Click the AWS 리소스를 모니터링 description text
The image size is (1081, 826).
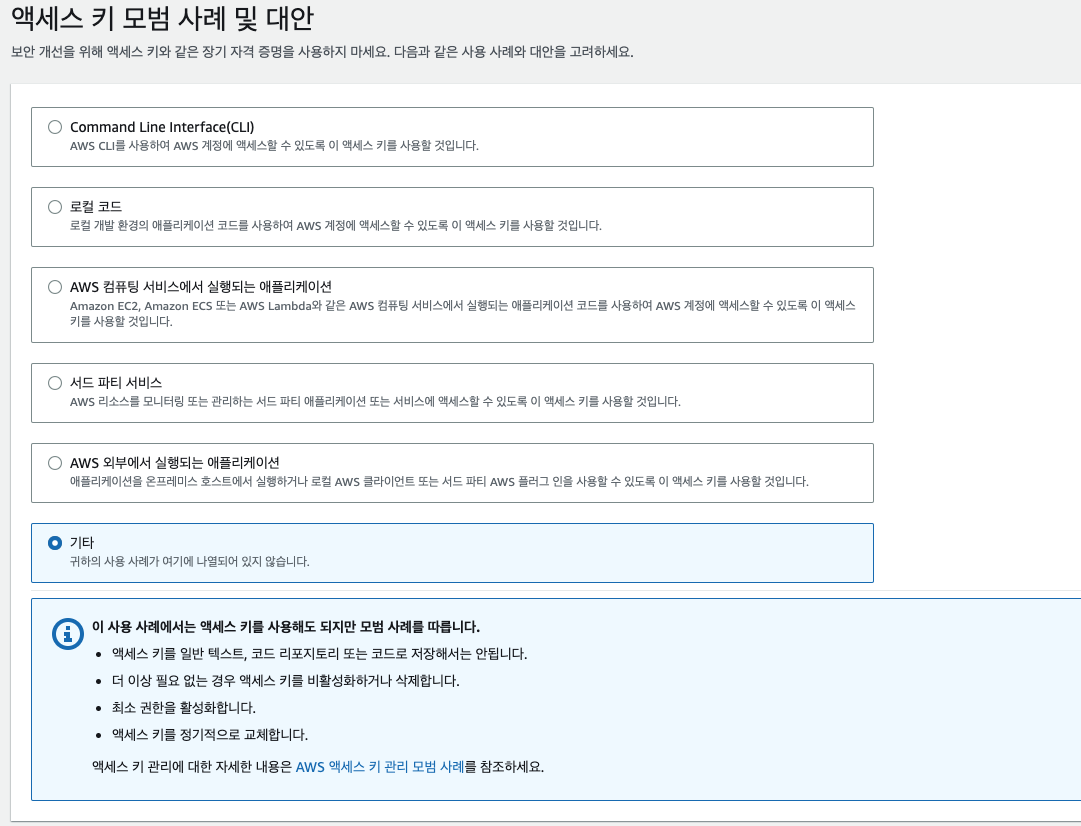(x=375, y=401)
